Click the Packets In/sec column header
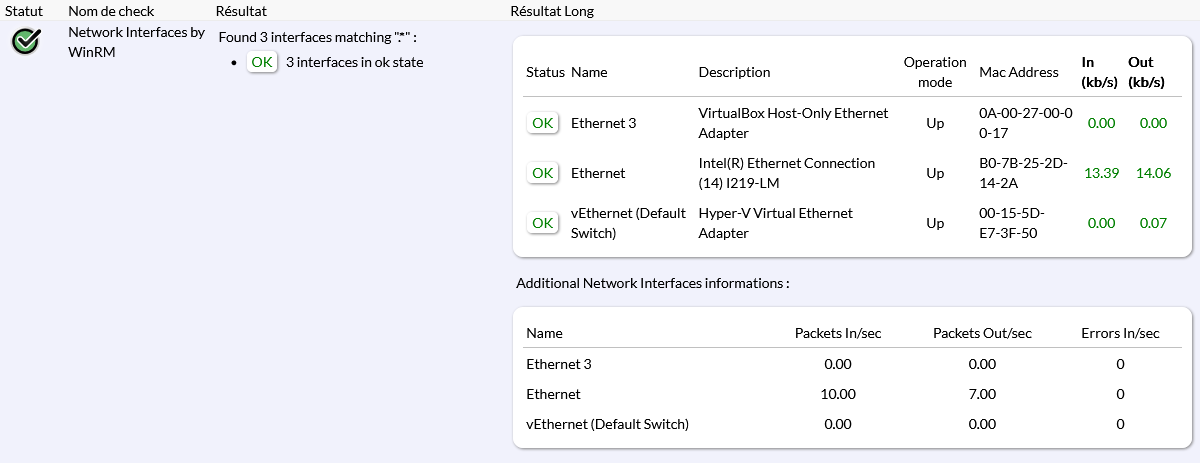 pyautogui.click(x=838, y=333)
